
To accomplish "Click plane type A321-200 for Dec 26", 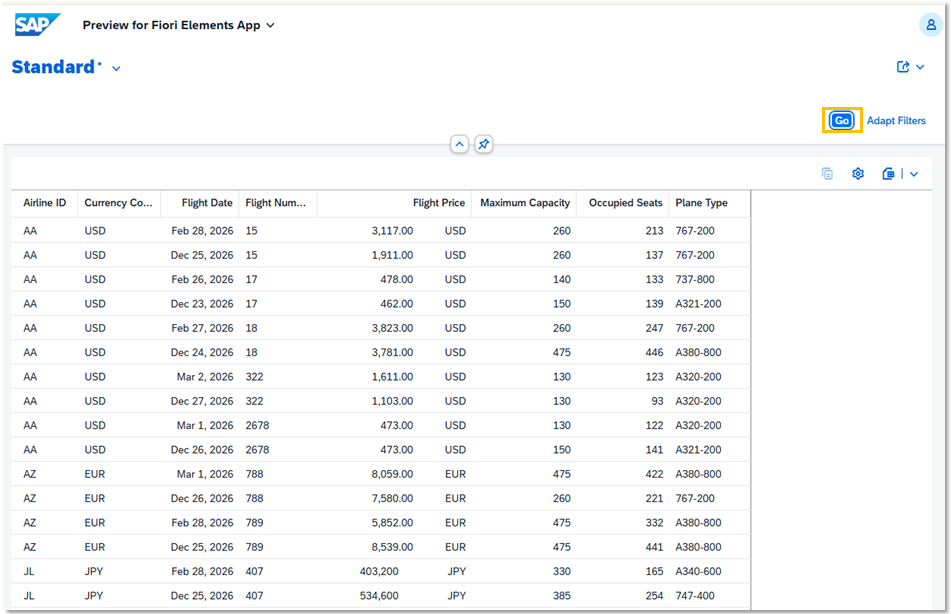I will point(699,450).
